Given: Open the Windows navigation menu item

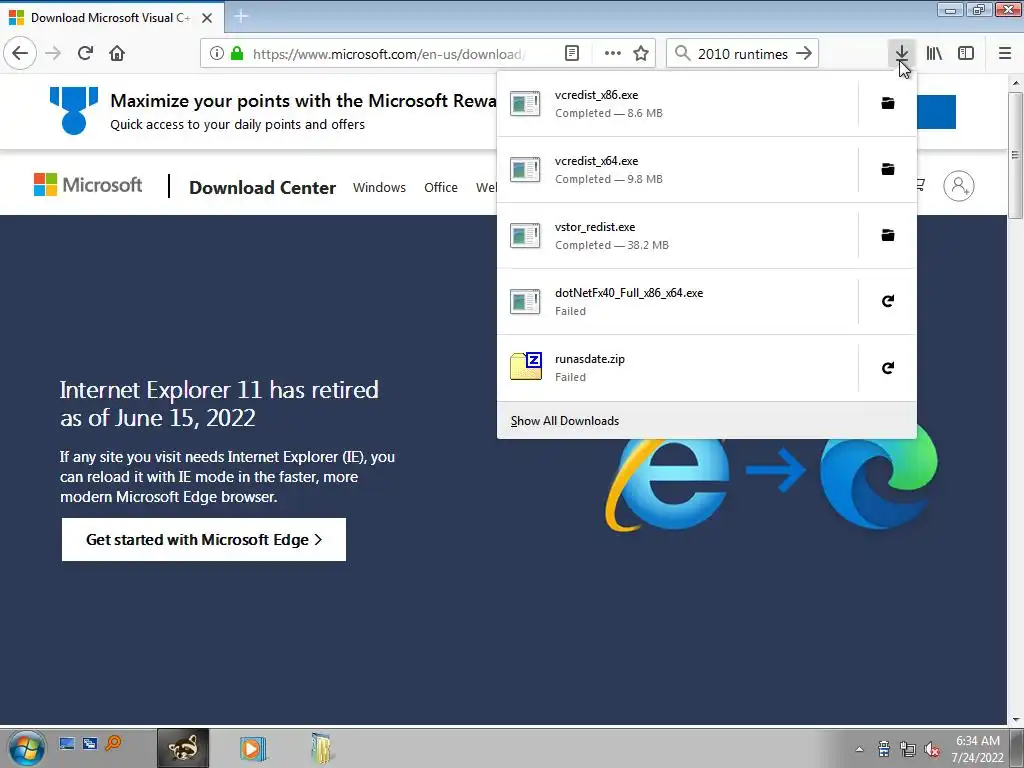Looking at the screenshot, I should [x=379, y=187].
